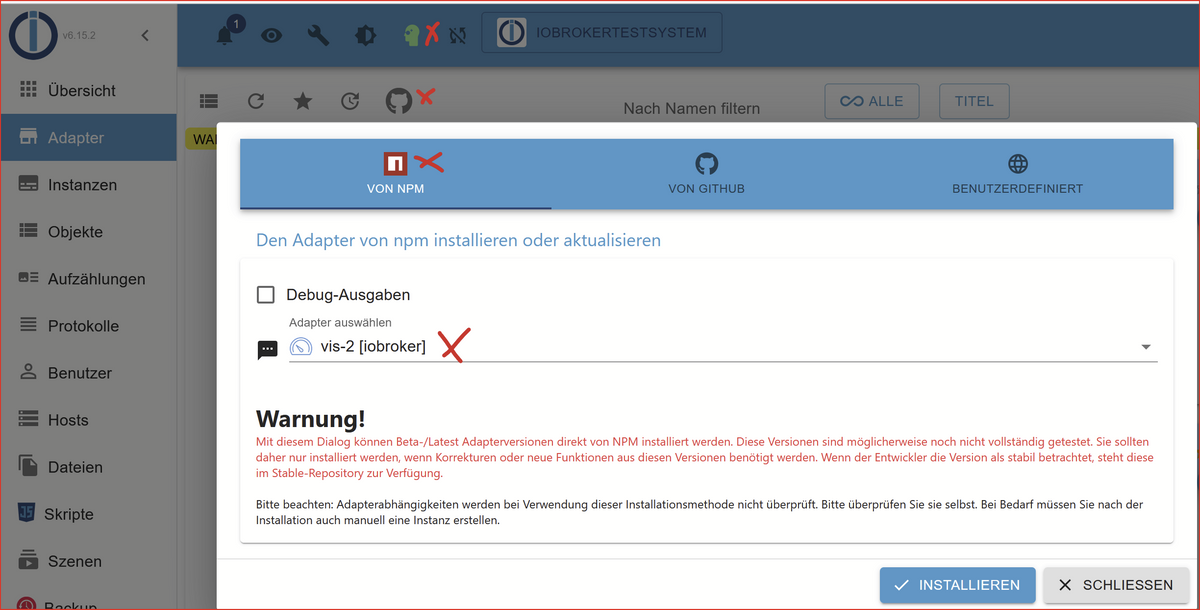The image size is (1200, 610).
Task: Click the Schliessen button
Action: (1115, 585)
